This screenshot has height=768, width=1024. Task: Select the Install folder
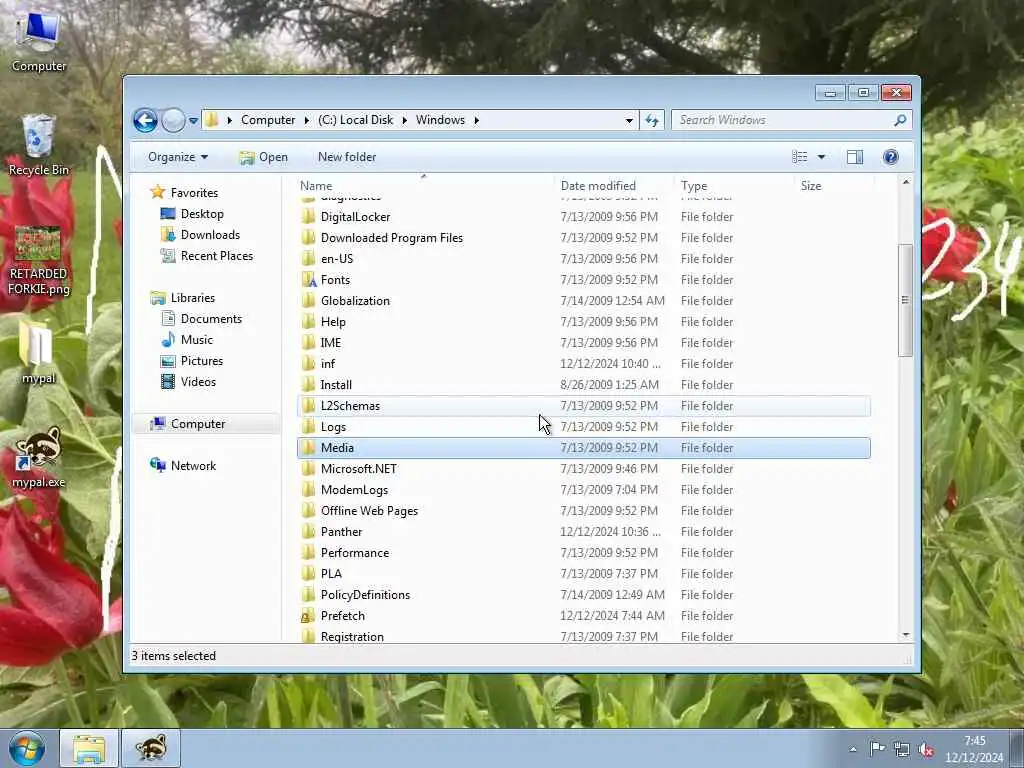336,385
